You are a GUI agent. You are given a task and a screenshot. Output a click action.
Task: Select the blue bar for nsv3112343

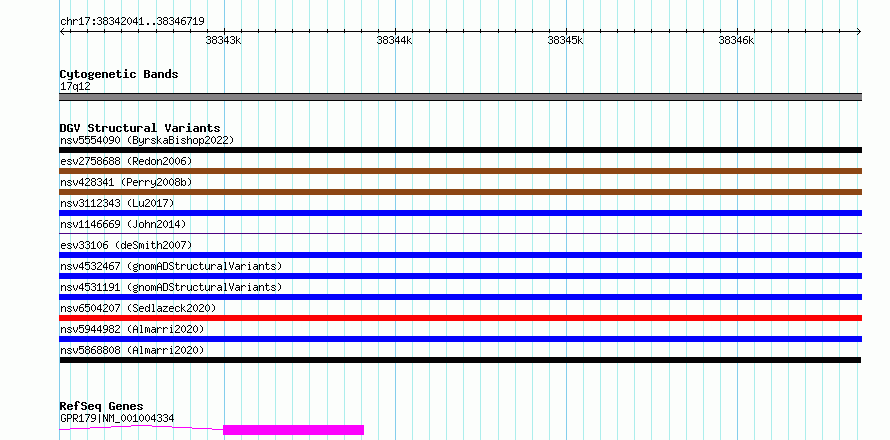460,213
